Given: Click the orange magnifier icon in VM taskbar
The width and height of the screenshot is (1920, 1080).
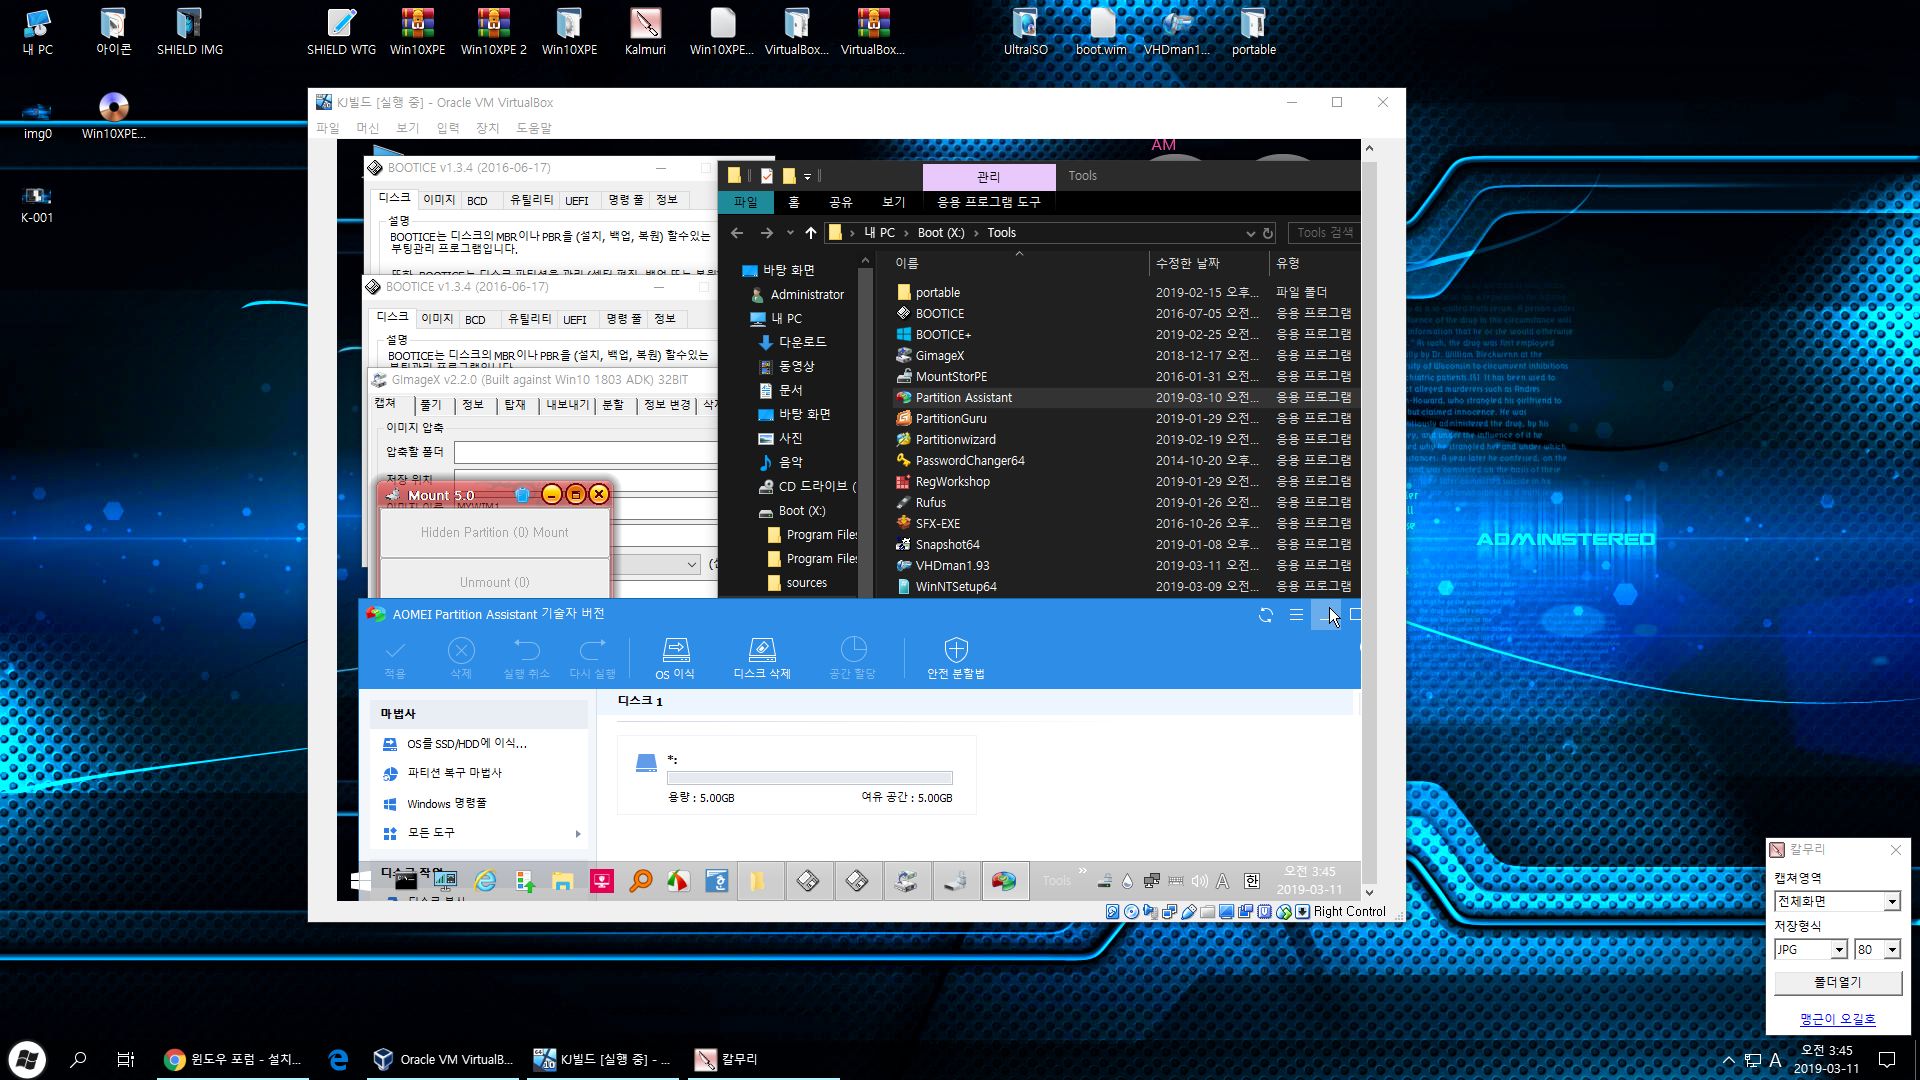Looking at the screenshot, I should click(x=640, y=881).
